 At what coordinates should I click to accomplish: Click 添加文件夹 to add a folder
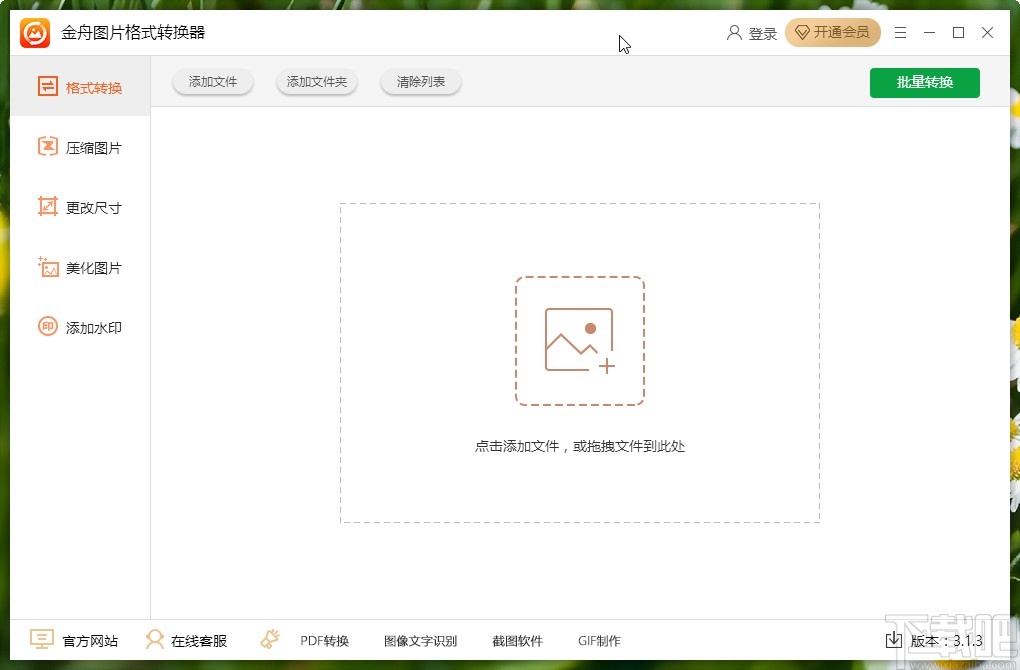tap(316, 81)
